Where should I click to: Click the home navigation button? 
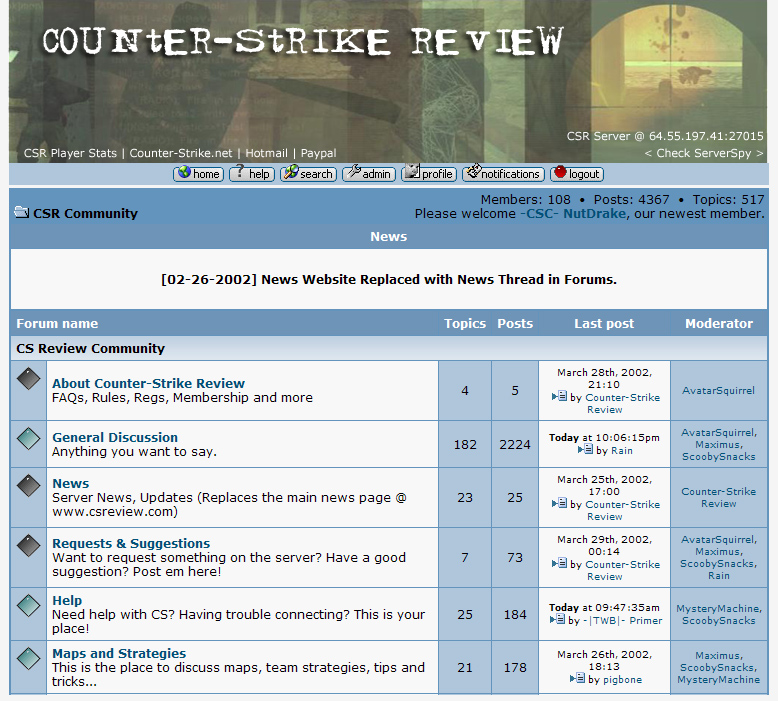coord(198,174)
